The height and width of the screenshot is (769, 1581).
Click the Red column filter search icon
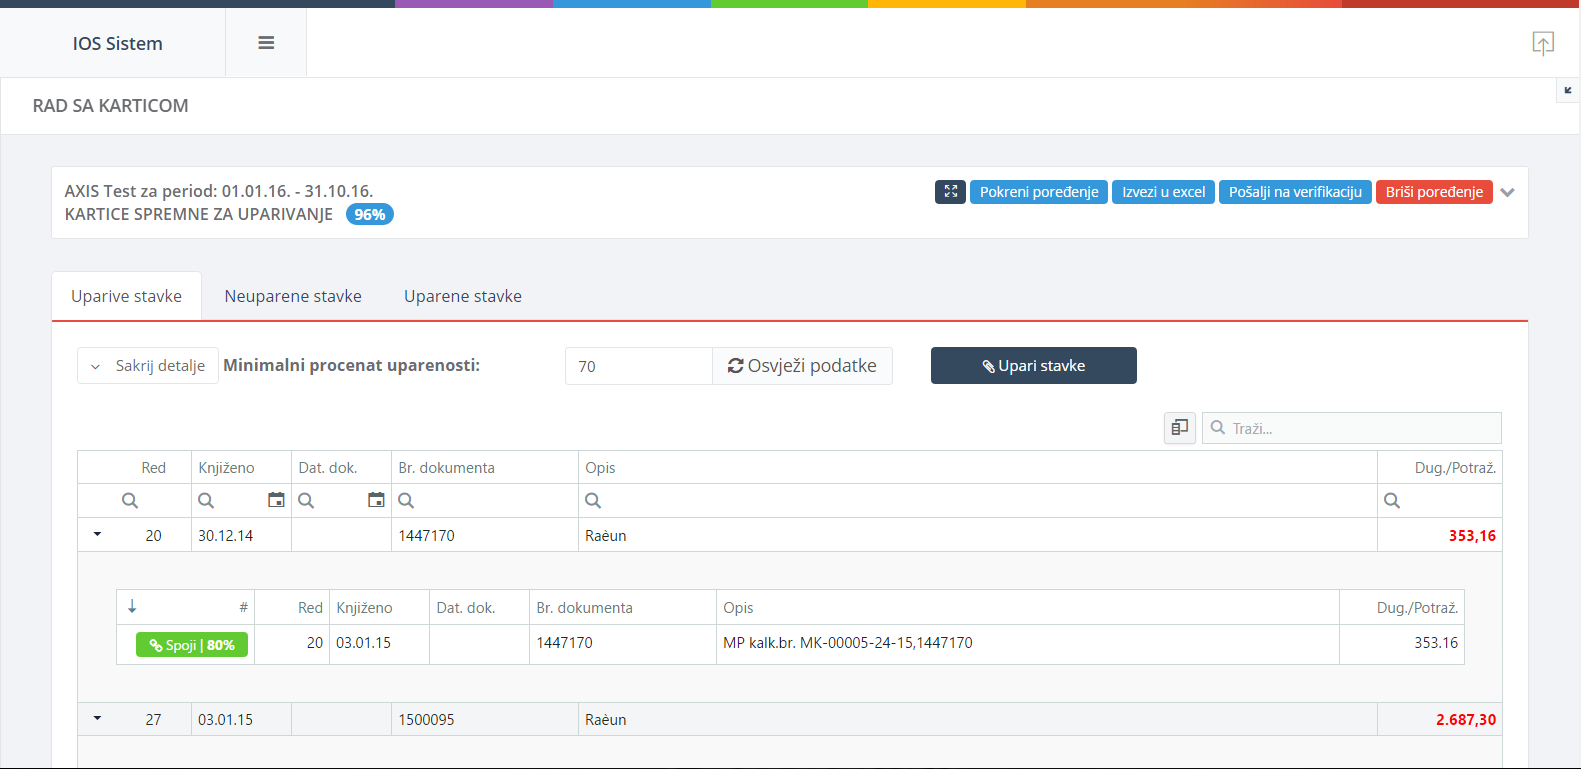pyautogui.click(x=130, y=501)
